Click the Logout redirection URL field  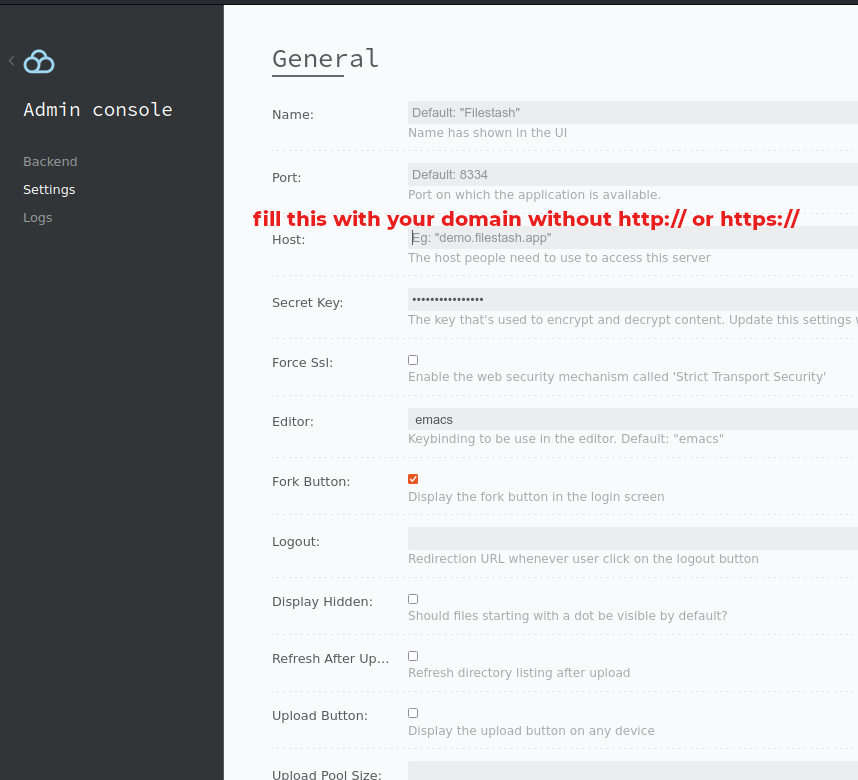coord(632,539)
